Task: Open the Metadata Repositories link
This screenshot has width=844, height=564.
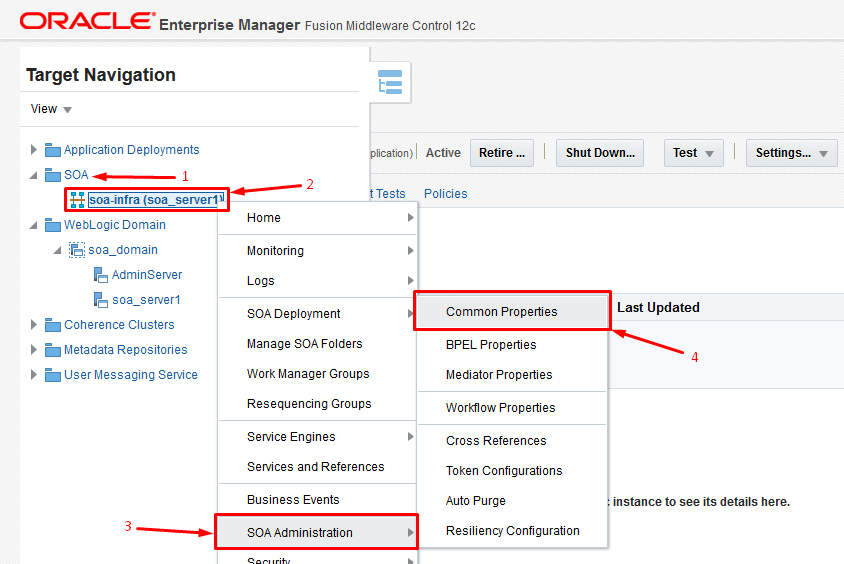Action: coord(125,350)
